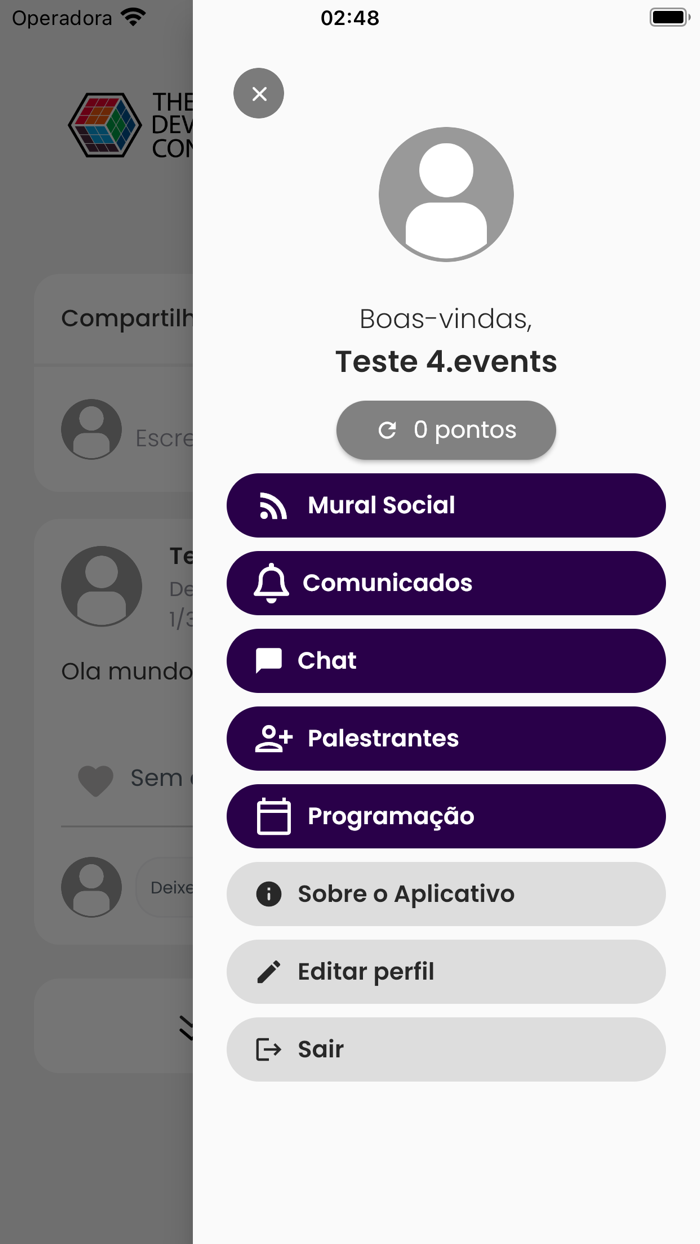
Task: Open Sobre o Aplicativo
Action: tap(445, 894)
